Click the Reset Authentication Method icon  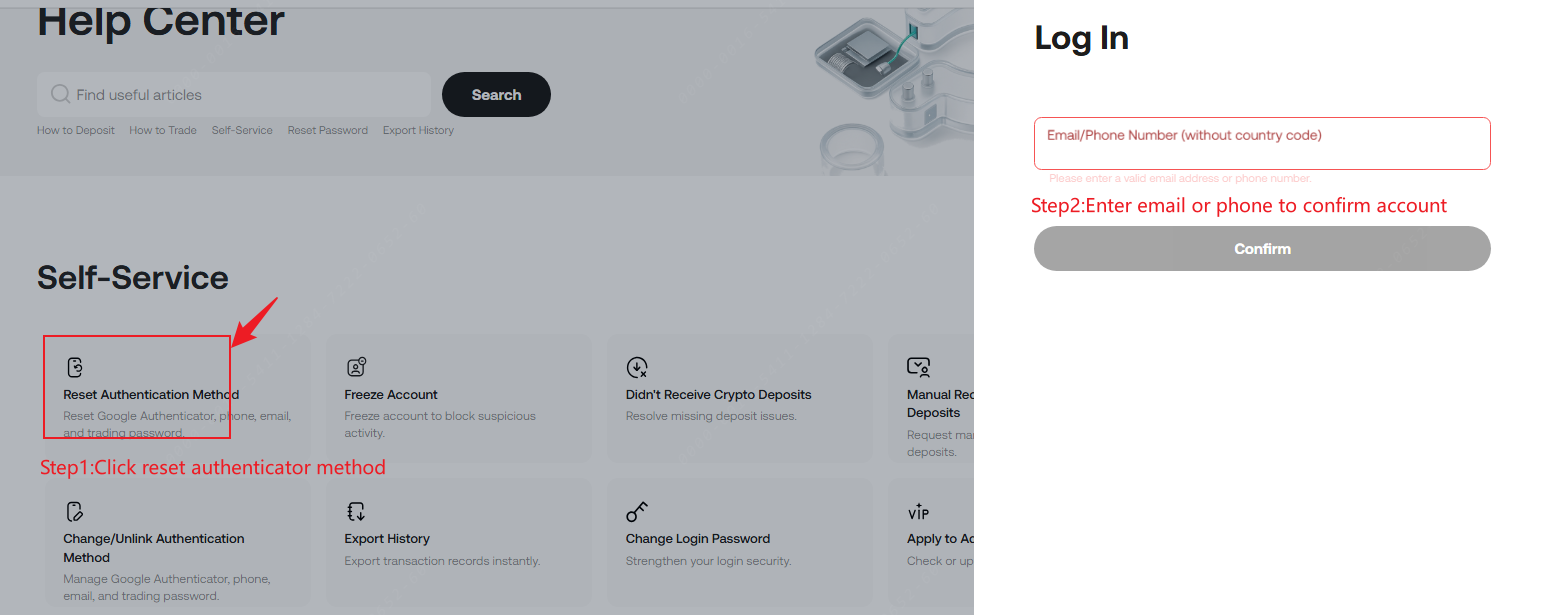pos(74,366)
